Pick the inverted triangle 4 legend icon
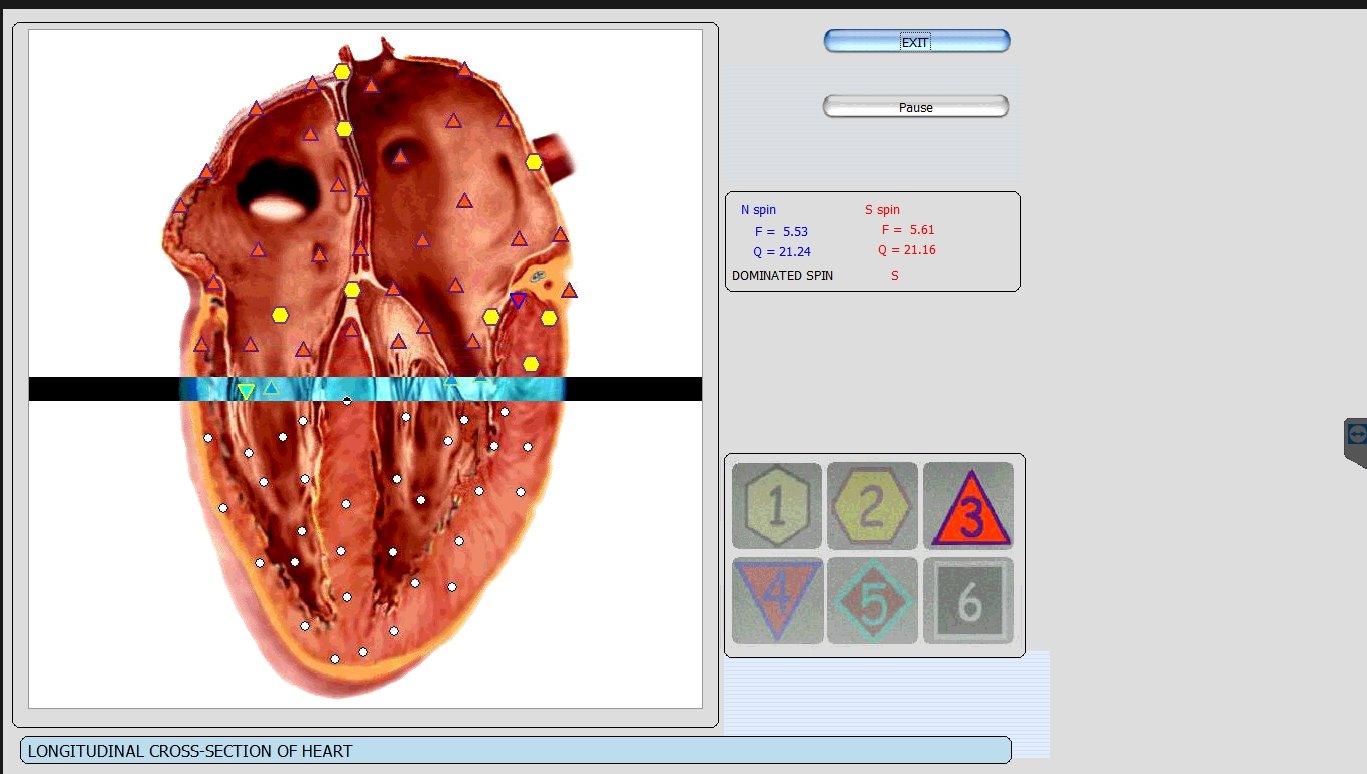 click(x=777, y=598)
